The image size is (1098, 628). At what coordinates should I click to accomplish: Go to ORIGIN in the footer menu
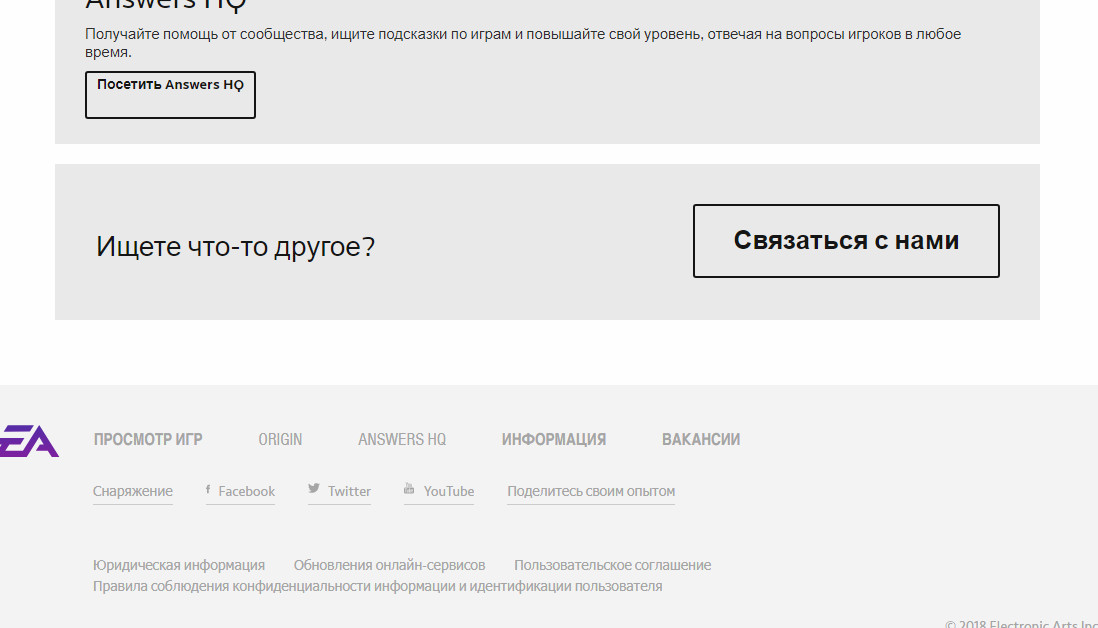pyautogui.click(x=280, y=440)
